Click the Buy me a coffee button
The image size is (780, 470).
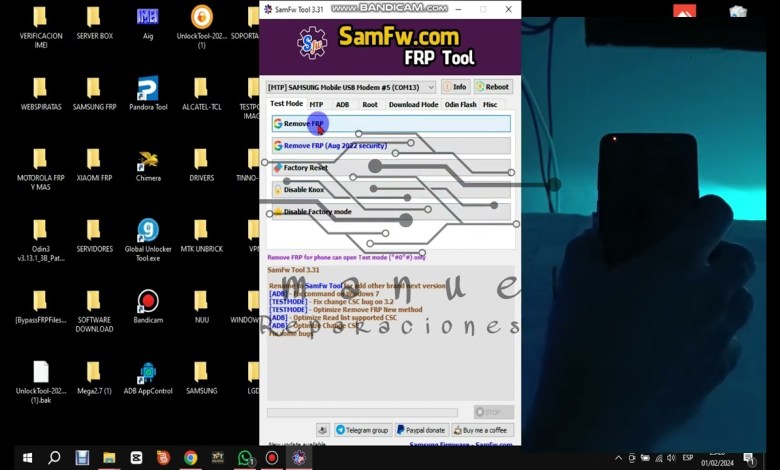pos(483,430)
